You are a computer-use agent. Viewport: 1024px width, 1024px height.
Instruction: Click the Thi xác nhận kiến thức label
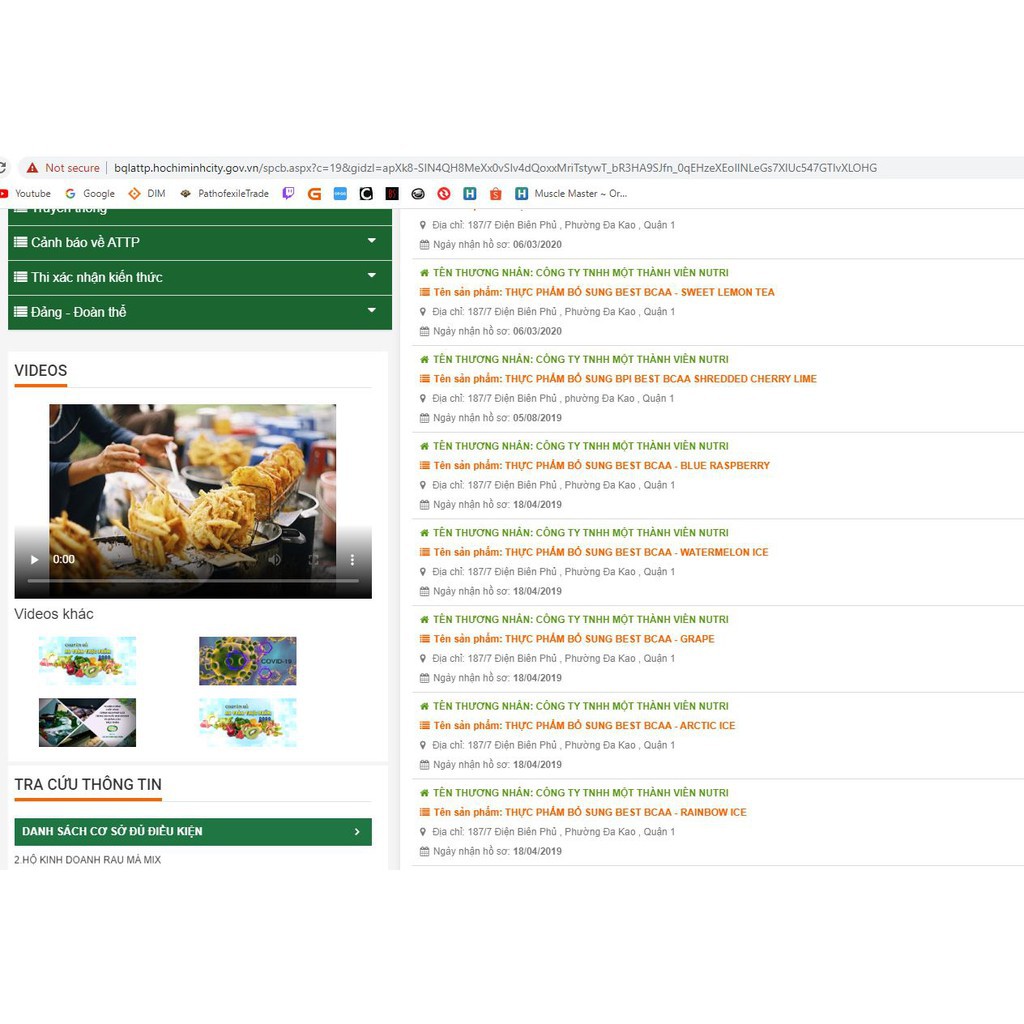[97, 277]
